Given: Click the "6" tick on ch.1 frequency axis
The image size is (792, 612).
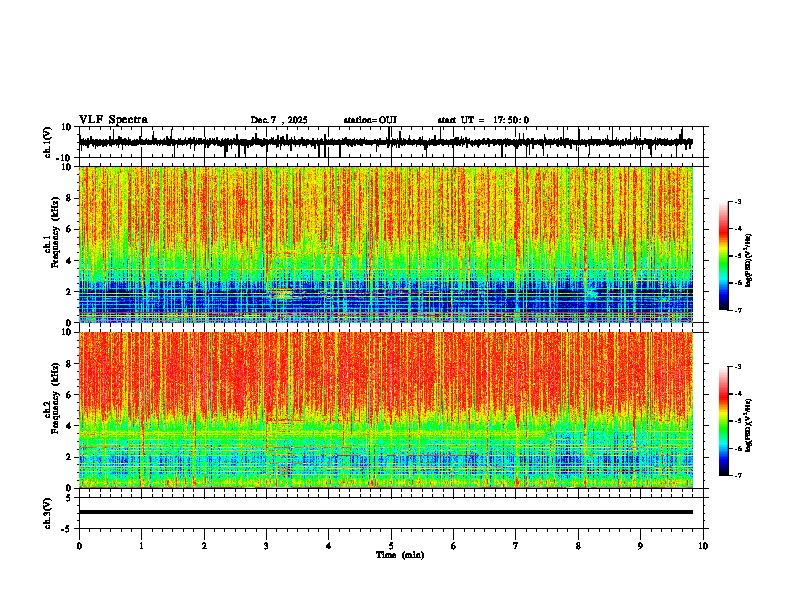Looking at the screenshot, I should coord(70,230).
